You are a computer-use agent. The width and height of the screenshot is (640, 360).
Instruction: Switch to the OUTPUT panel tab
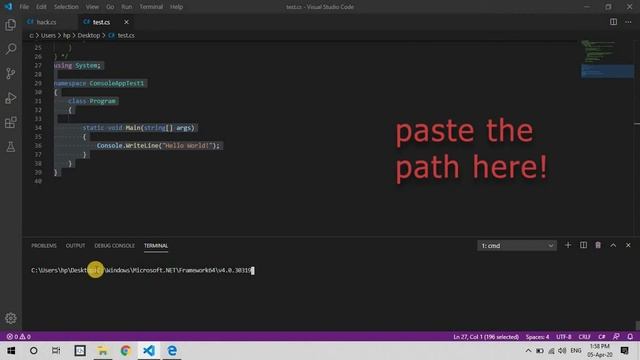click(x=75, y=246)
